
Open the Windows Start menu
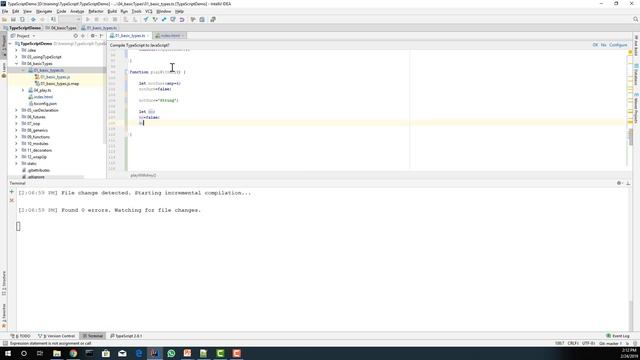pos(8,353)
